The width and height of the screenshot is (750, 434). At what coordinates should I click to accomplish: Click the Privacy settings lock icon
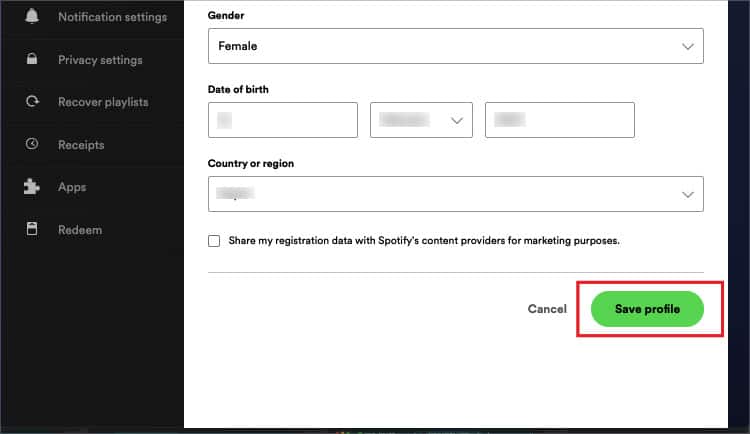[32, 59]
